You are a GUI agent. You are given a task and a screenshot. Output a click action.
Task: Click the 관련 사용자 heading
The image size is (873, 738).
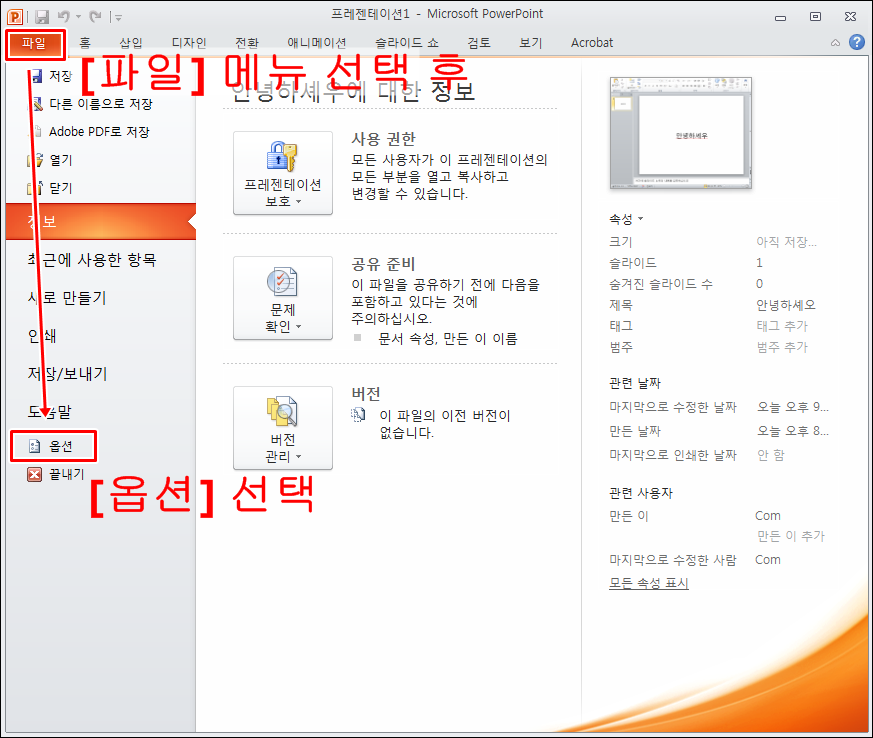(641, 493)
